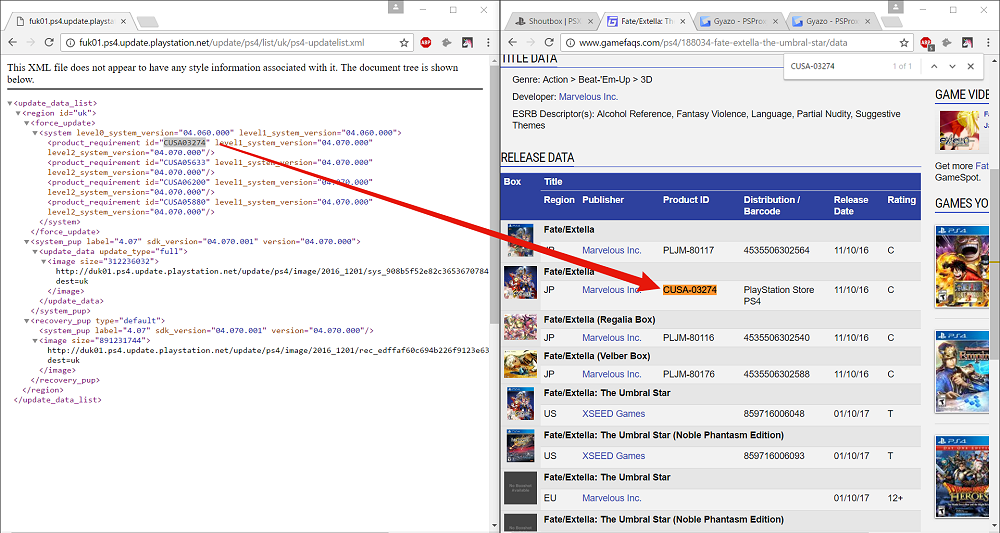This screenshot has width=1000, height=533.
Task: Open Marvelous Inc. link in CUSA-03274 row
Action: (612, 290)
